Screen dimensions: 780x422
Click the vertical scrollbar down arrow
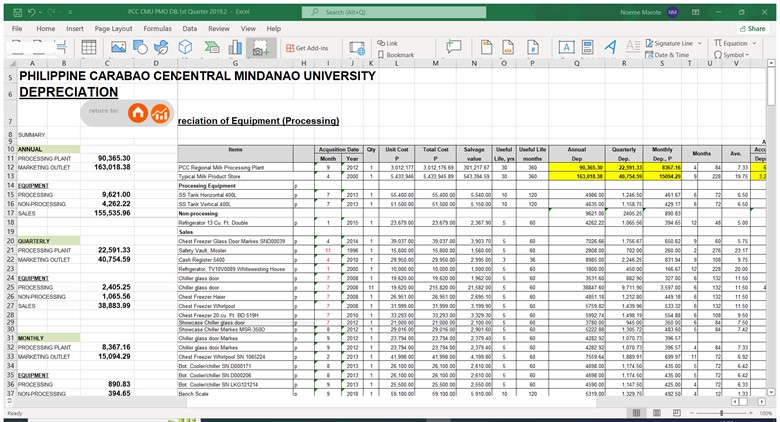[x=771, y=392]
